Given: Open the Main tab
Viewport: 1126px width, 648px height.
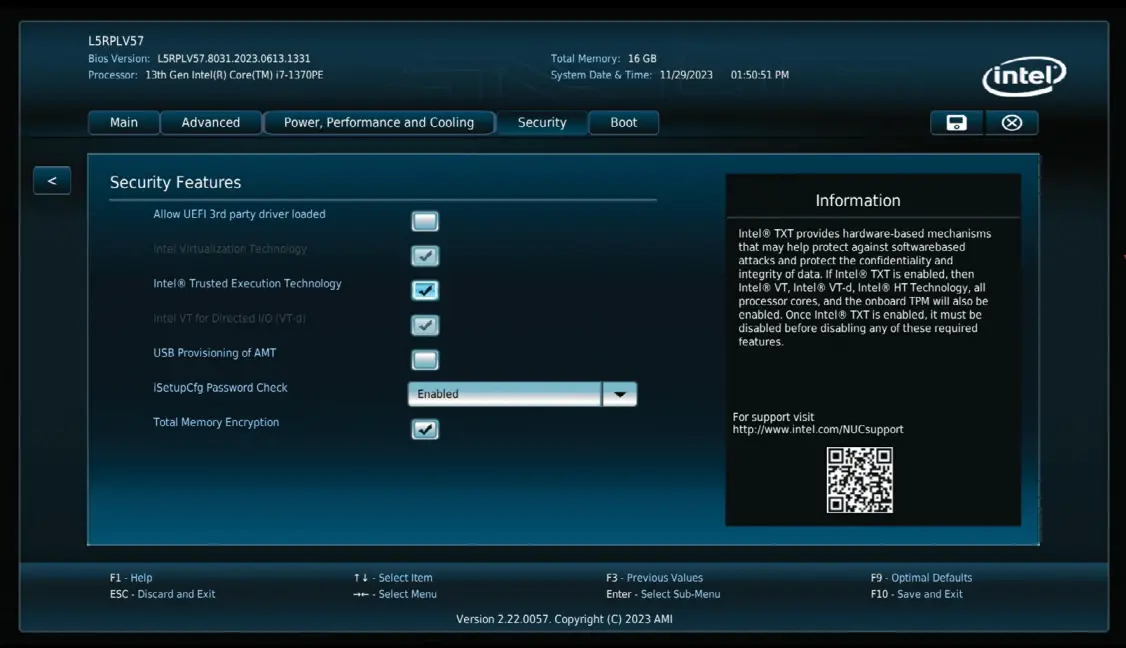Looking at the screenshot, I should 124,123.
